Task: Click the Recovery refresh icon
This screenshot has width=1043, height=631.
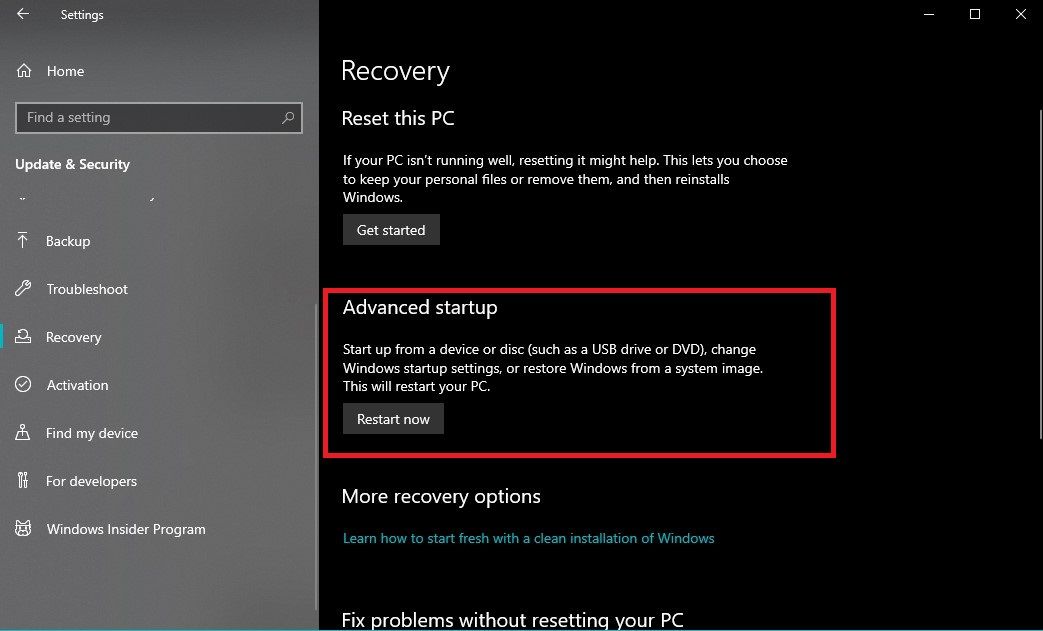Action: coord(23,337)
